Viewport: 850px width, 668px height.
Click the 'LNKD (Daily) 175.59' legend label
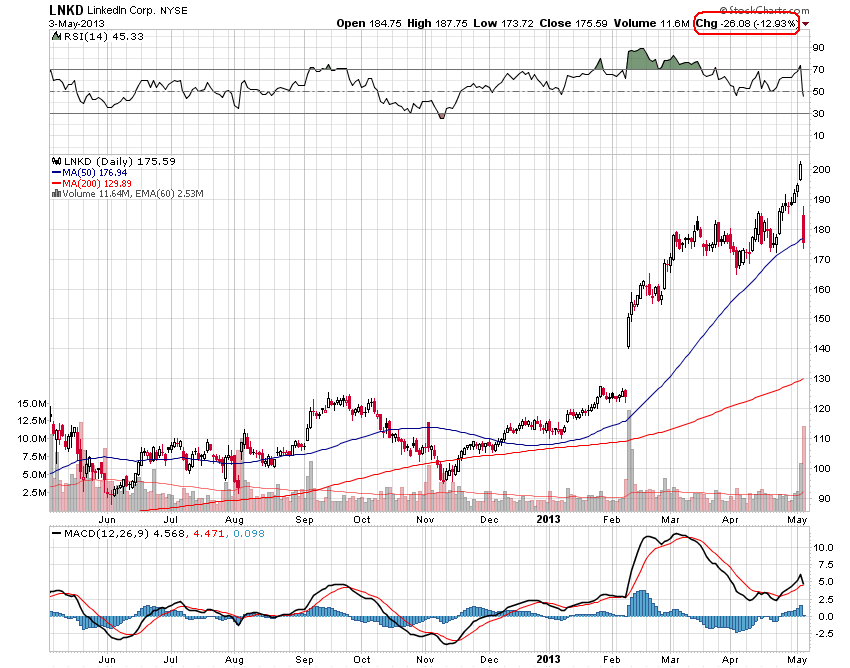[x=120, y=162]
